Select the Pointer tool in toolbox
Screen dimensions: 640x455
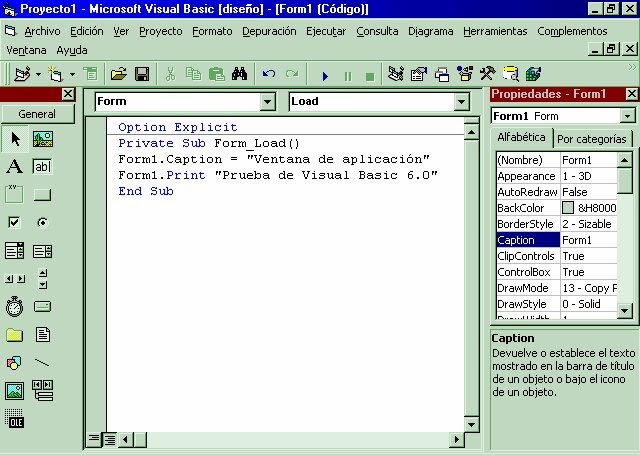tap(15, 139)
